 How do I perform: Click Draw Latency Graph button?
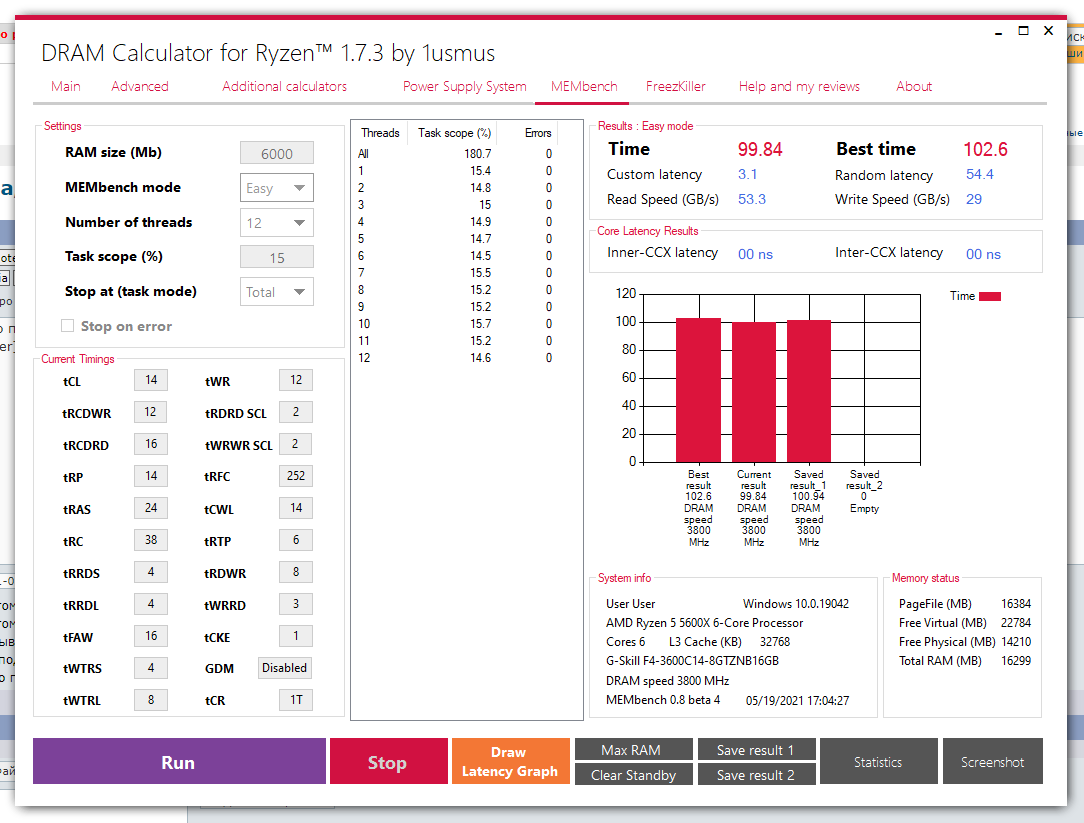pyautogui.click(x=510, y=761)
